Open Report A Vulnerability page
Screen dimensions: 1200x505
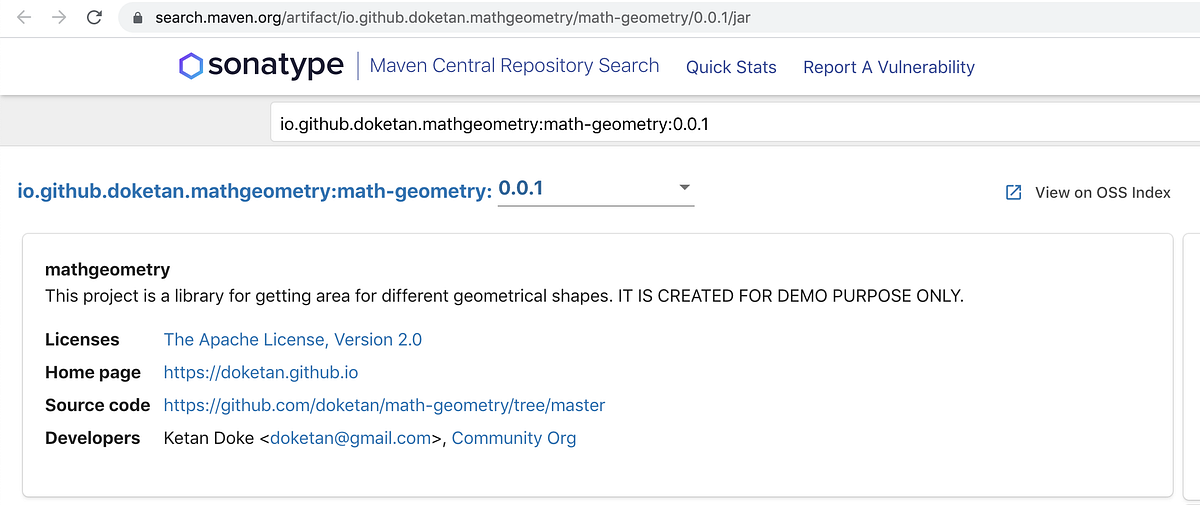(889, 67)
